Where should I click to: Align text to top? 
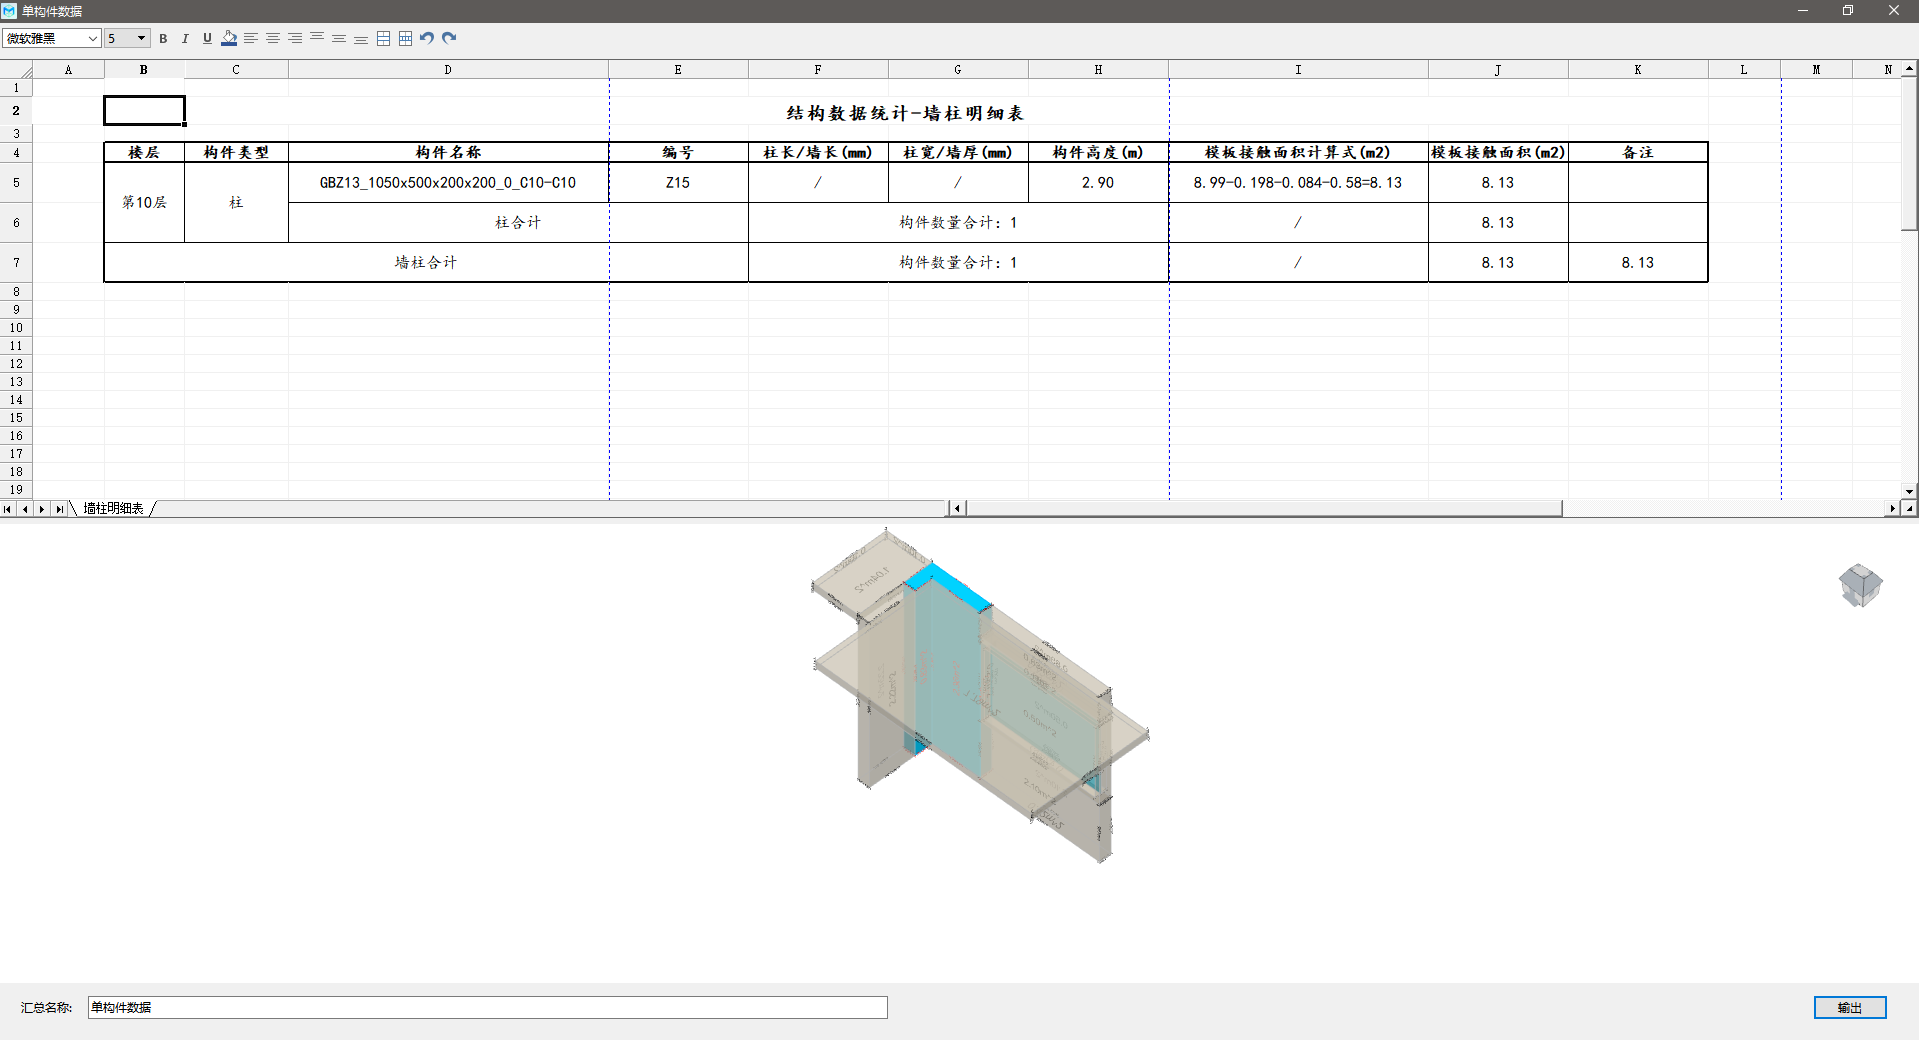pyautogui.click(x=317, y=38)
